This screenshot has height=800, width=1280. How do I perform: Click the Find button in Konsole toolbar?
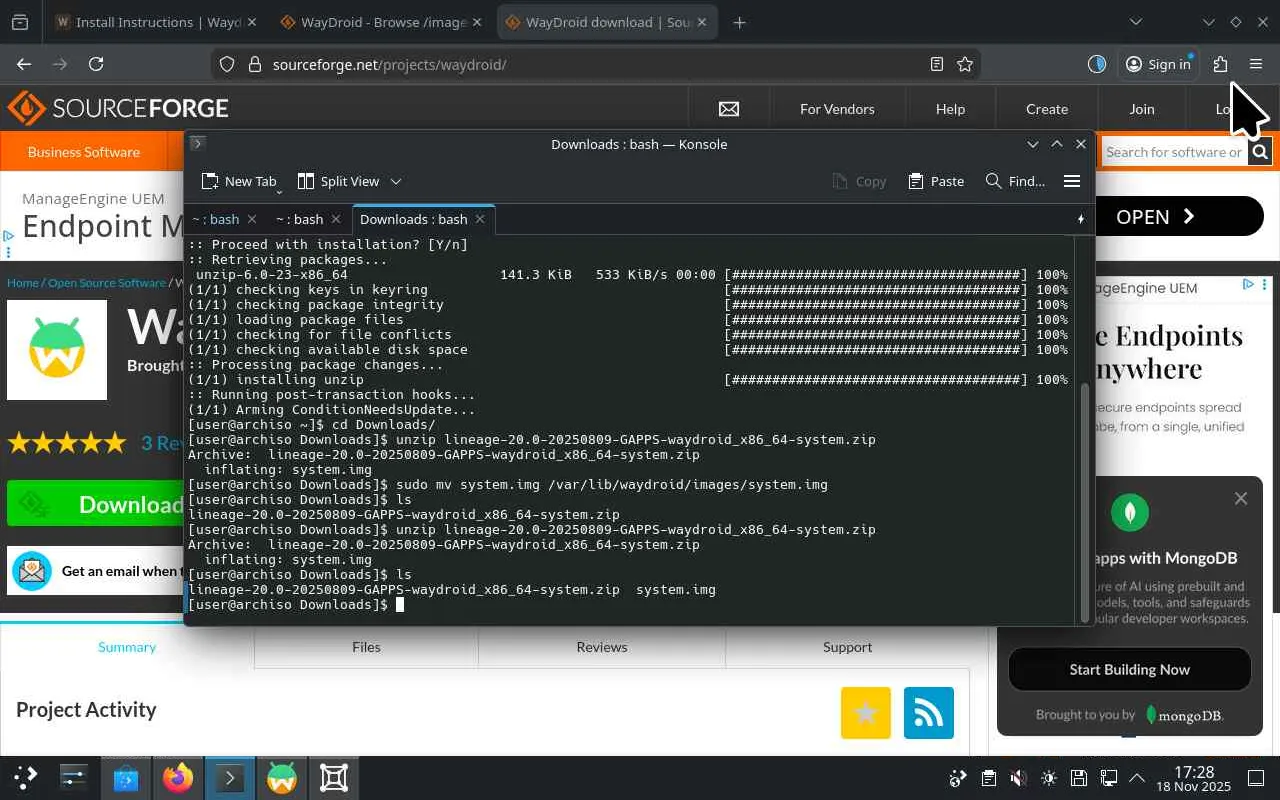point(1015,181)
